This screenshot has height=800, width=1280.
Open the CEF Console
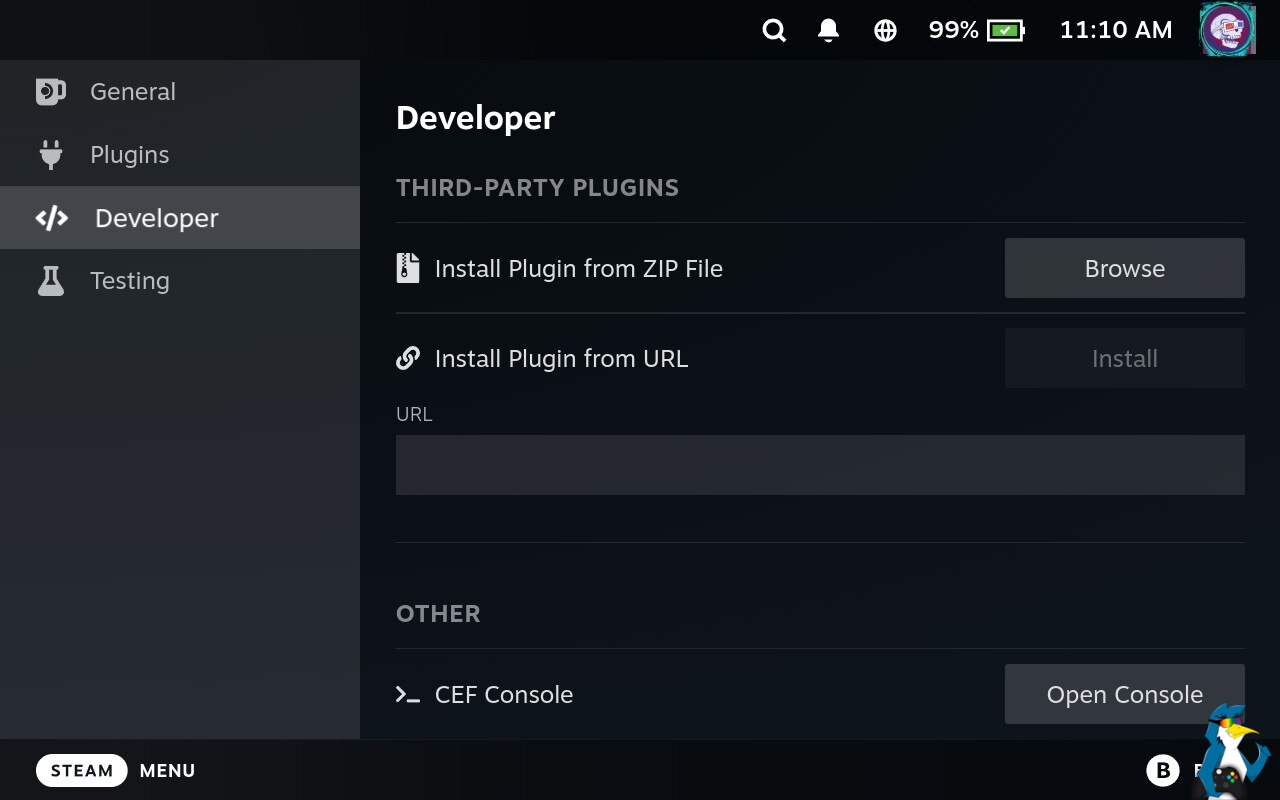tap(1125, 694)
